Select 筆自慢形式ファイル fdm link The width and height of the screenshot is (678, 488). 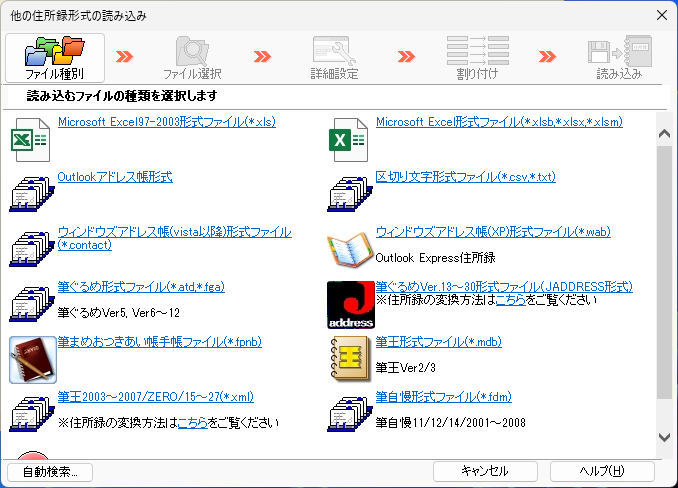pyautogui.click(x=444, y=396)
